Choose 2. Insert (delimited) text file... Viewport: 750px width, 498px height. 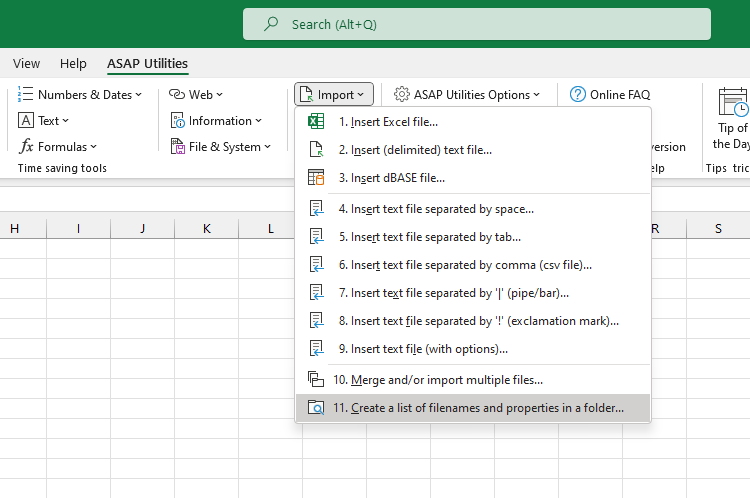click(473, 149)
